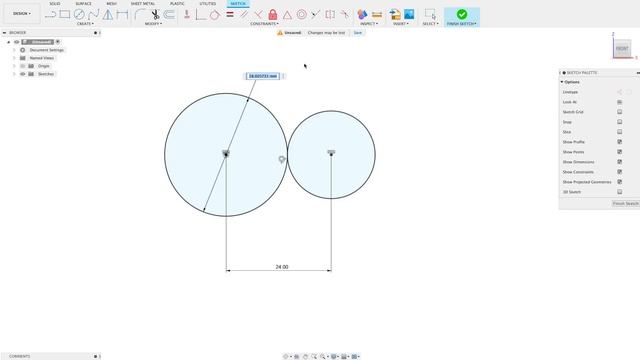
Task: Expand the Document Settings node
Action: (x=14, y=50)
